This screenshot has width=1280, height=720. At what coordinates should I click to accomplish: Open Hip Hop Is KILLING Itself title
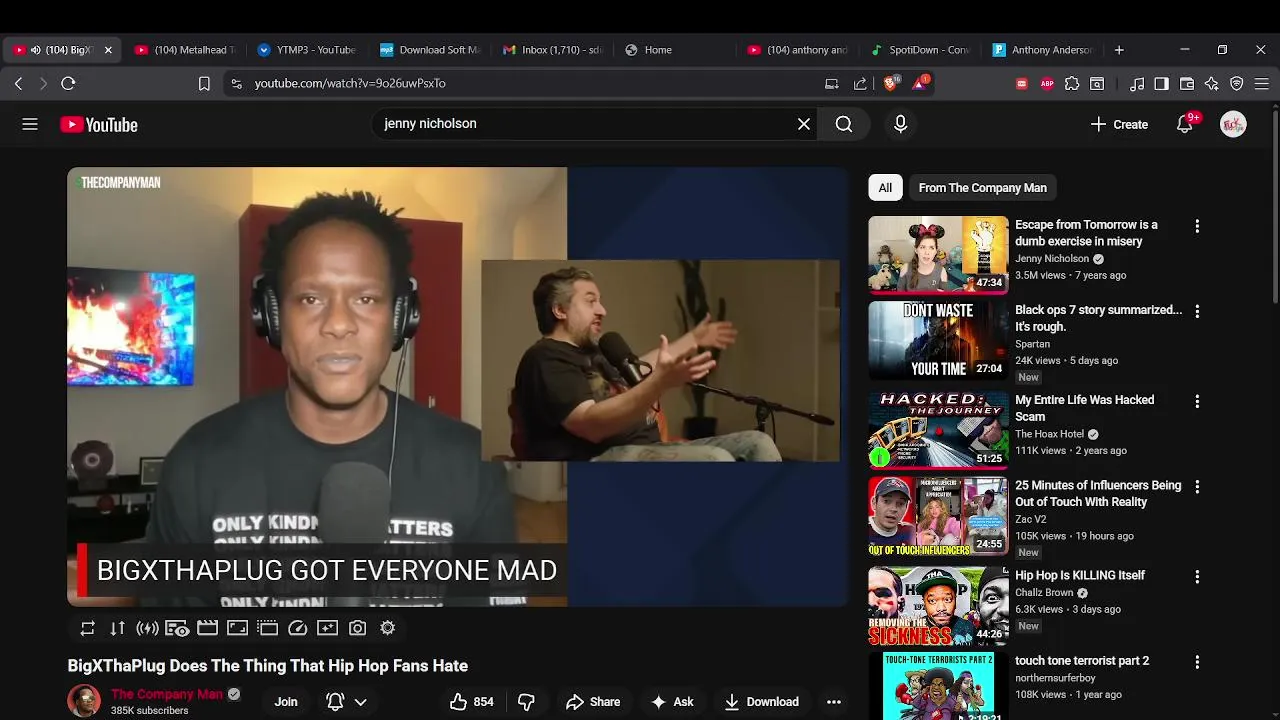pos(1080,575)
